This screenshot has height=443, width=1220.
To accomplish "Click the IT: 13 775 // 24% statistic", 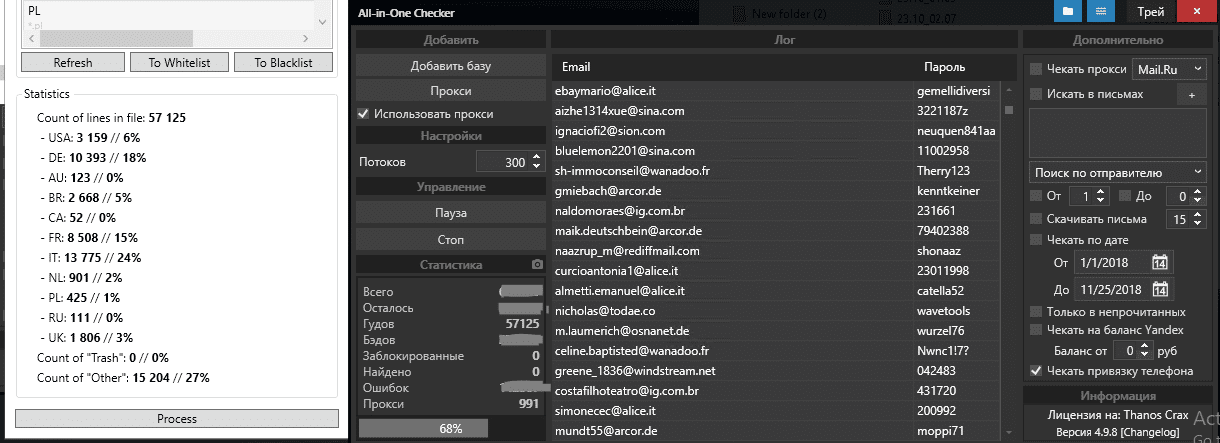I will tap(95, 257).
